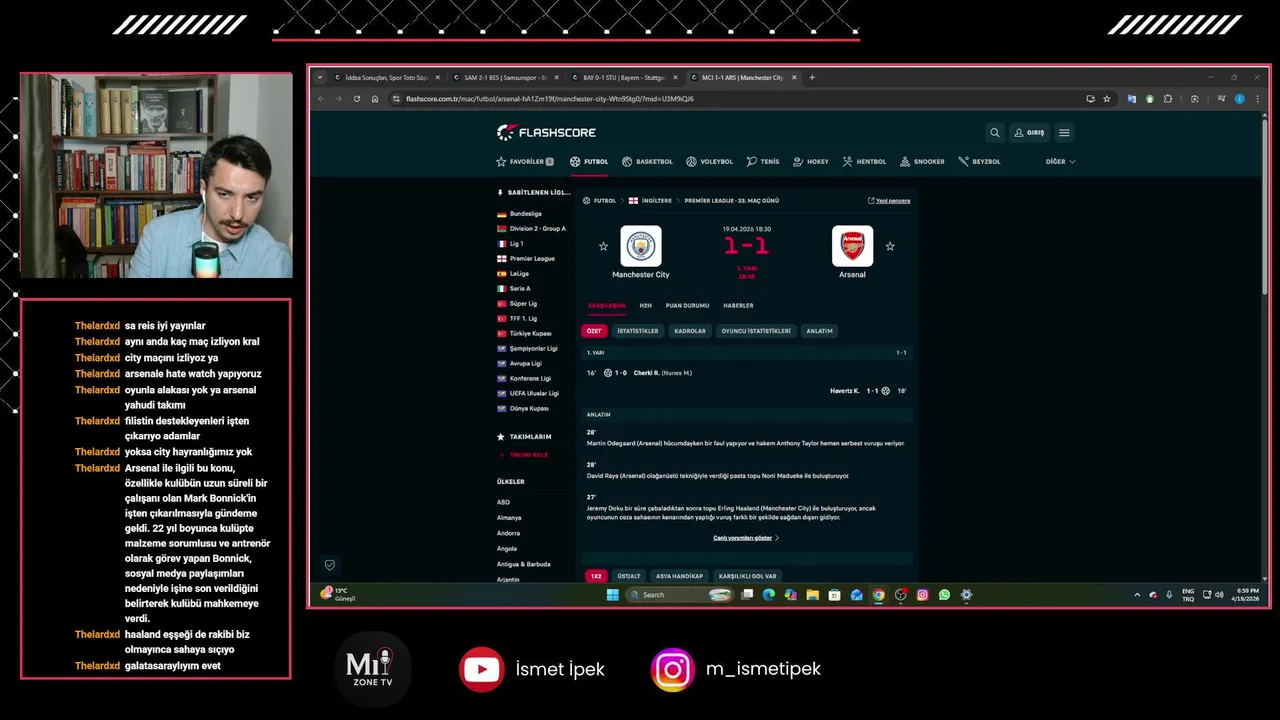The height and width of the screenshot is (720, 1280).
Task: Switch to the H2H tab
Action: [x=645, y=305]
